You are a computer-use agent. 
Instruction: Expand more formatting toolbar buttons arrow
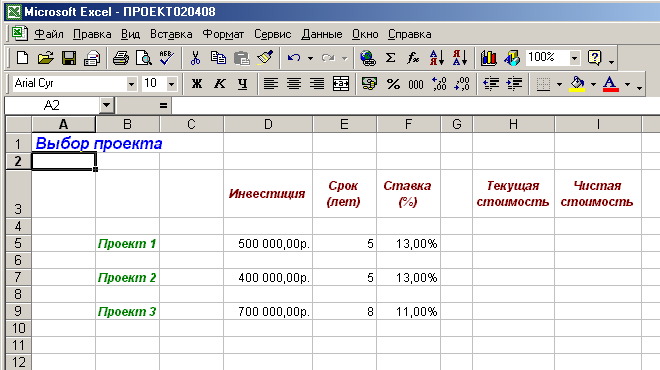coord(639,87)
